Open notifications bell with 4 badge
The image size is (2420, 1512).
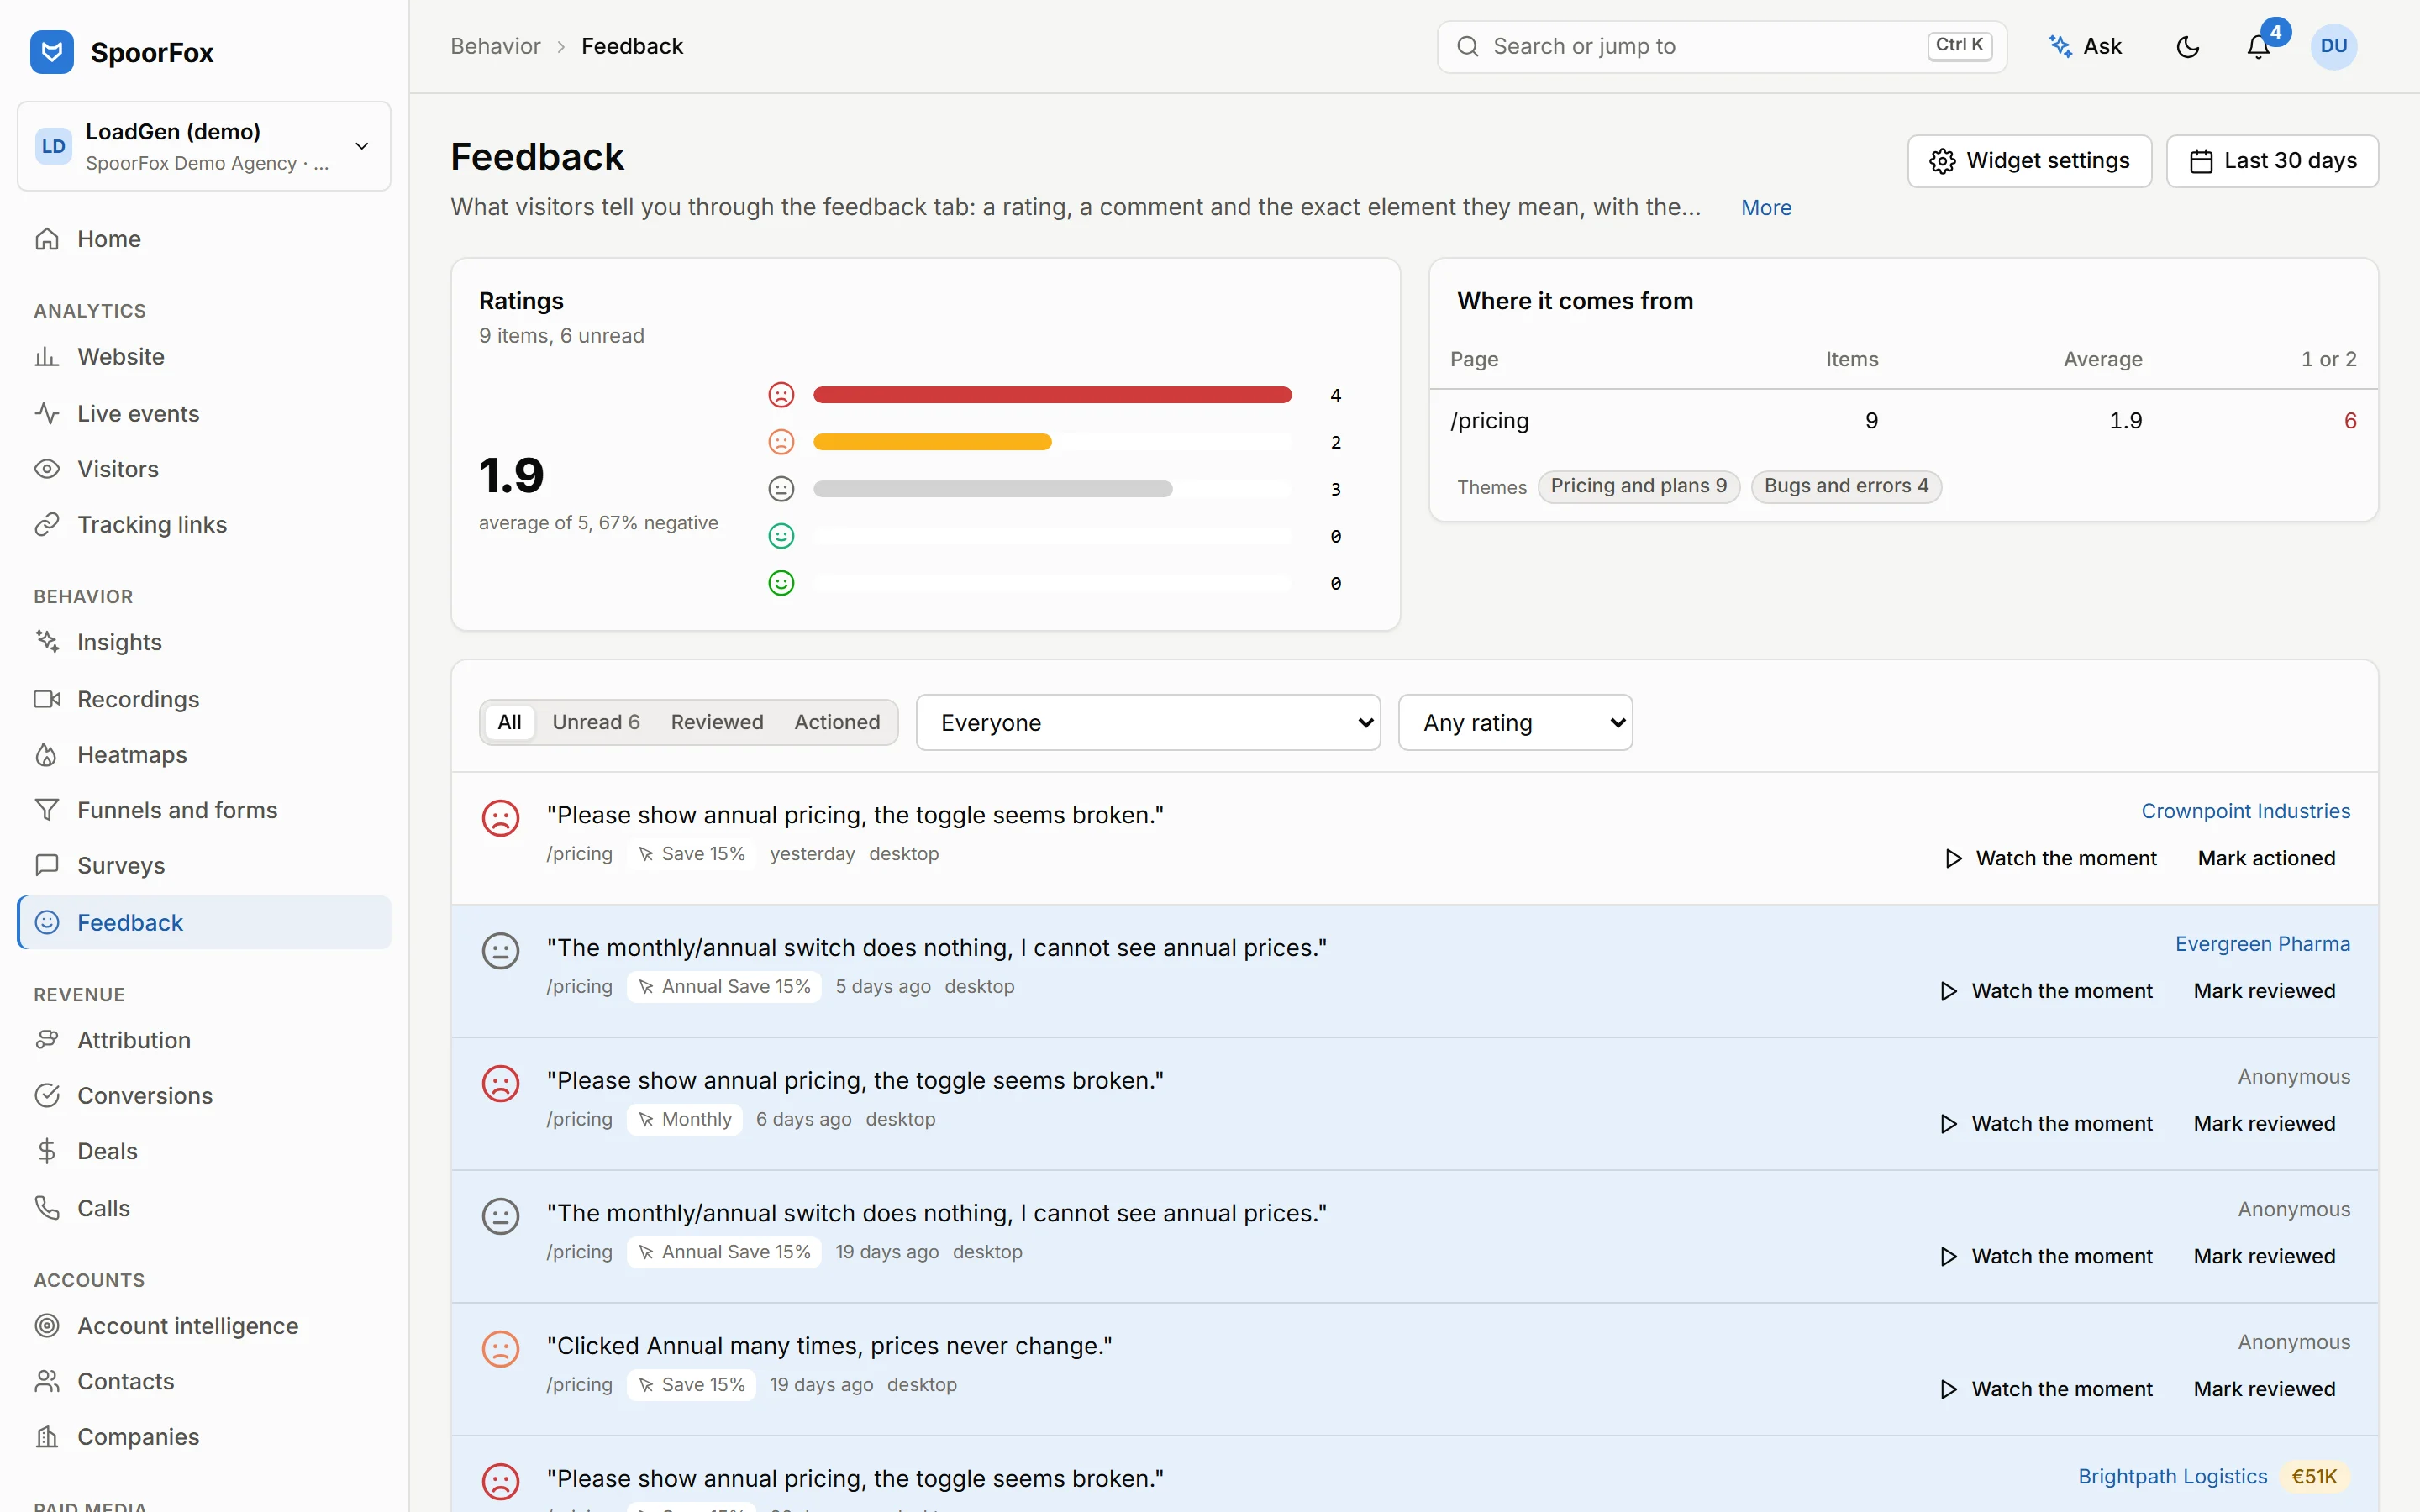2258,47
